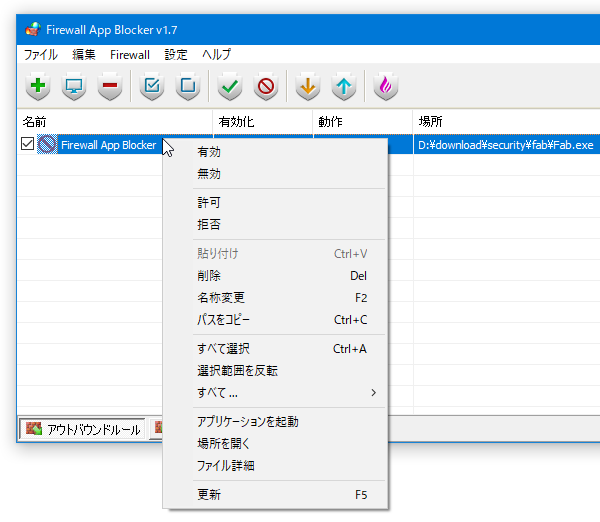This screenshot has height=522, width=600.
Task: Click the blocked icon beside Firewall App Blocker row
Action: pos(47,144)
